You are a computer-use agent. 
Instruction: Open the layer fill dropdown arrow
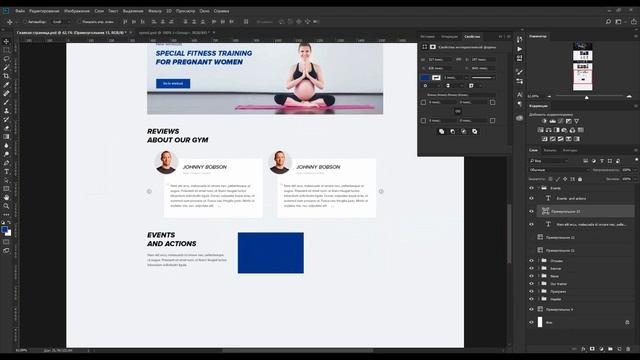click(x=635, y=179)
